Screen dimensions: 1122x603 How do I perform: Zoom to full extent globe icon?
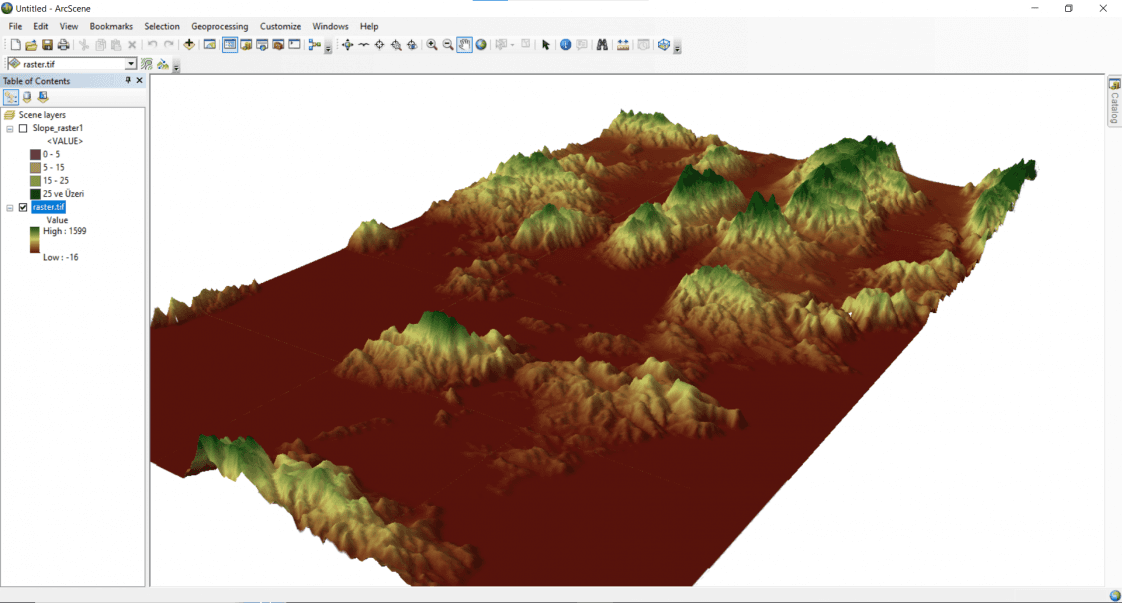(482, 45)
